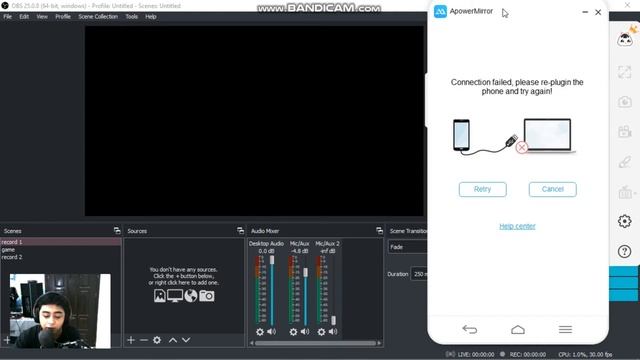This screenshot has width=640, height=360.
Task: Mute Mic/Aux speaker
Action: [305, 332]
